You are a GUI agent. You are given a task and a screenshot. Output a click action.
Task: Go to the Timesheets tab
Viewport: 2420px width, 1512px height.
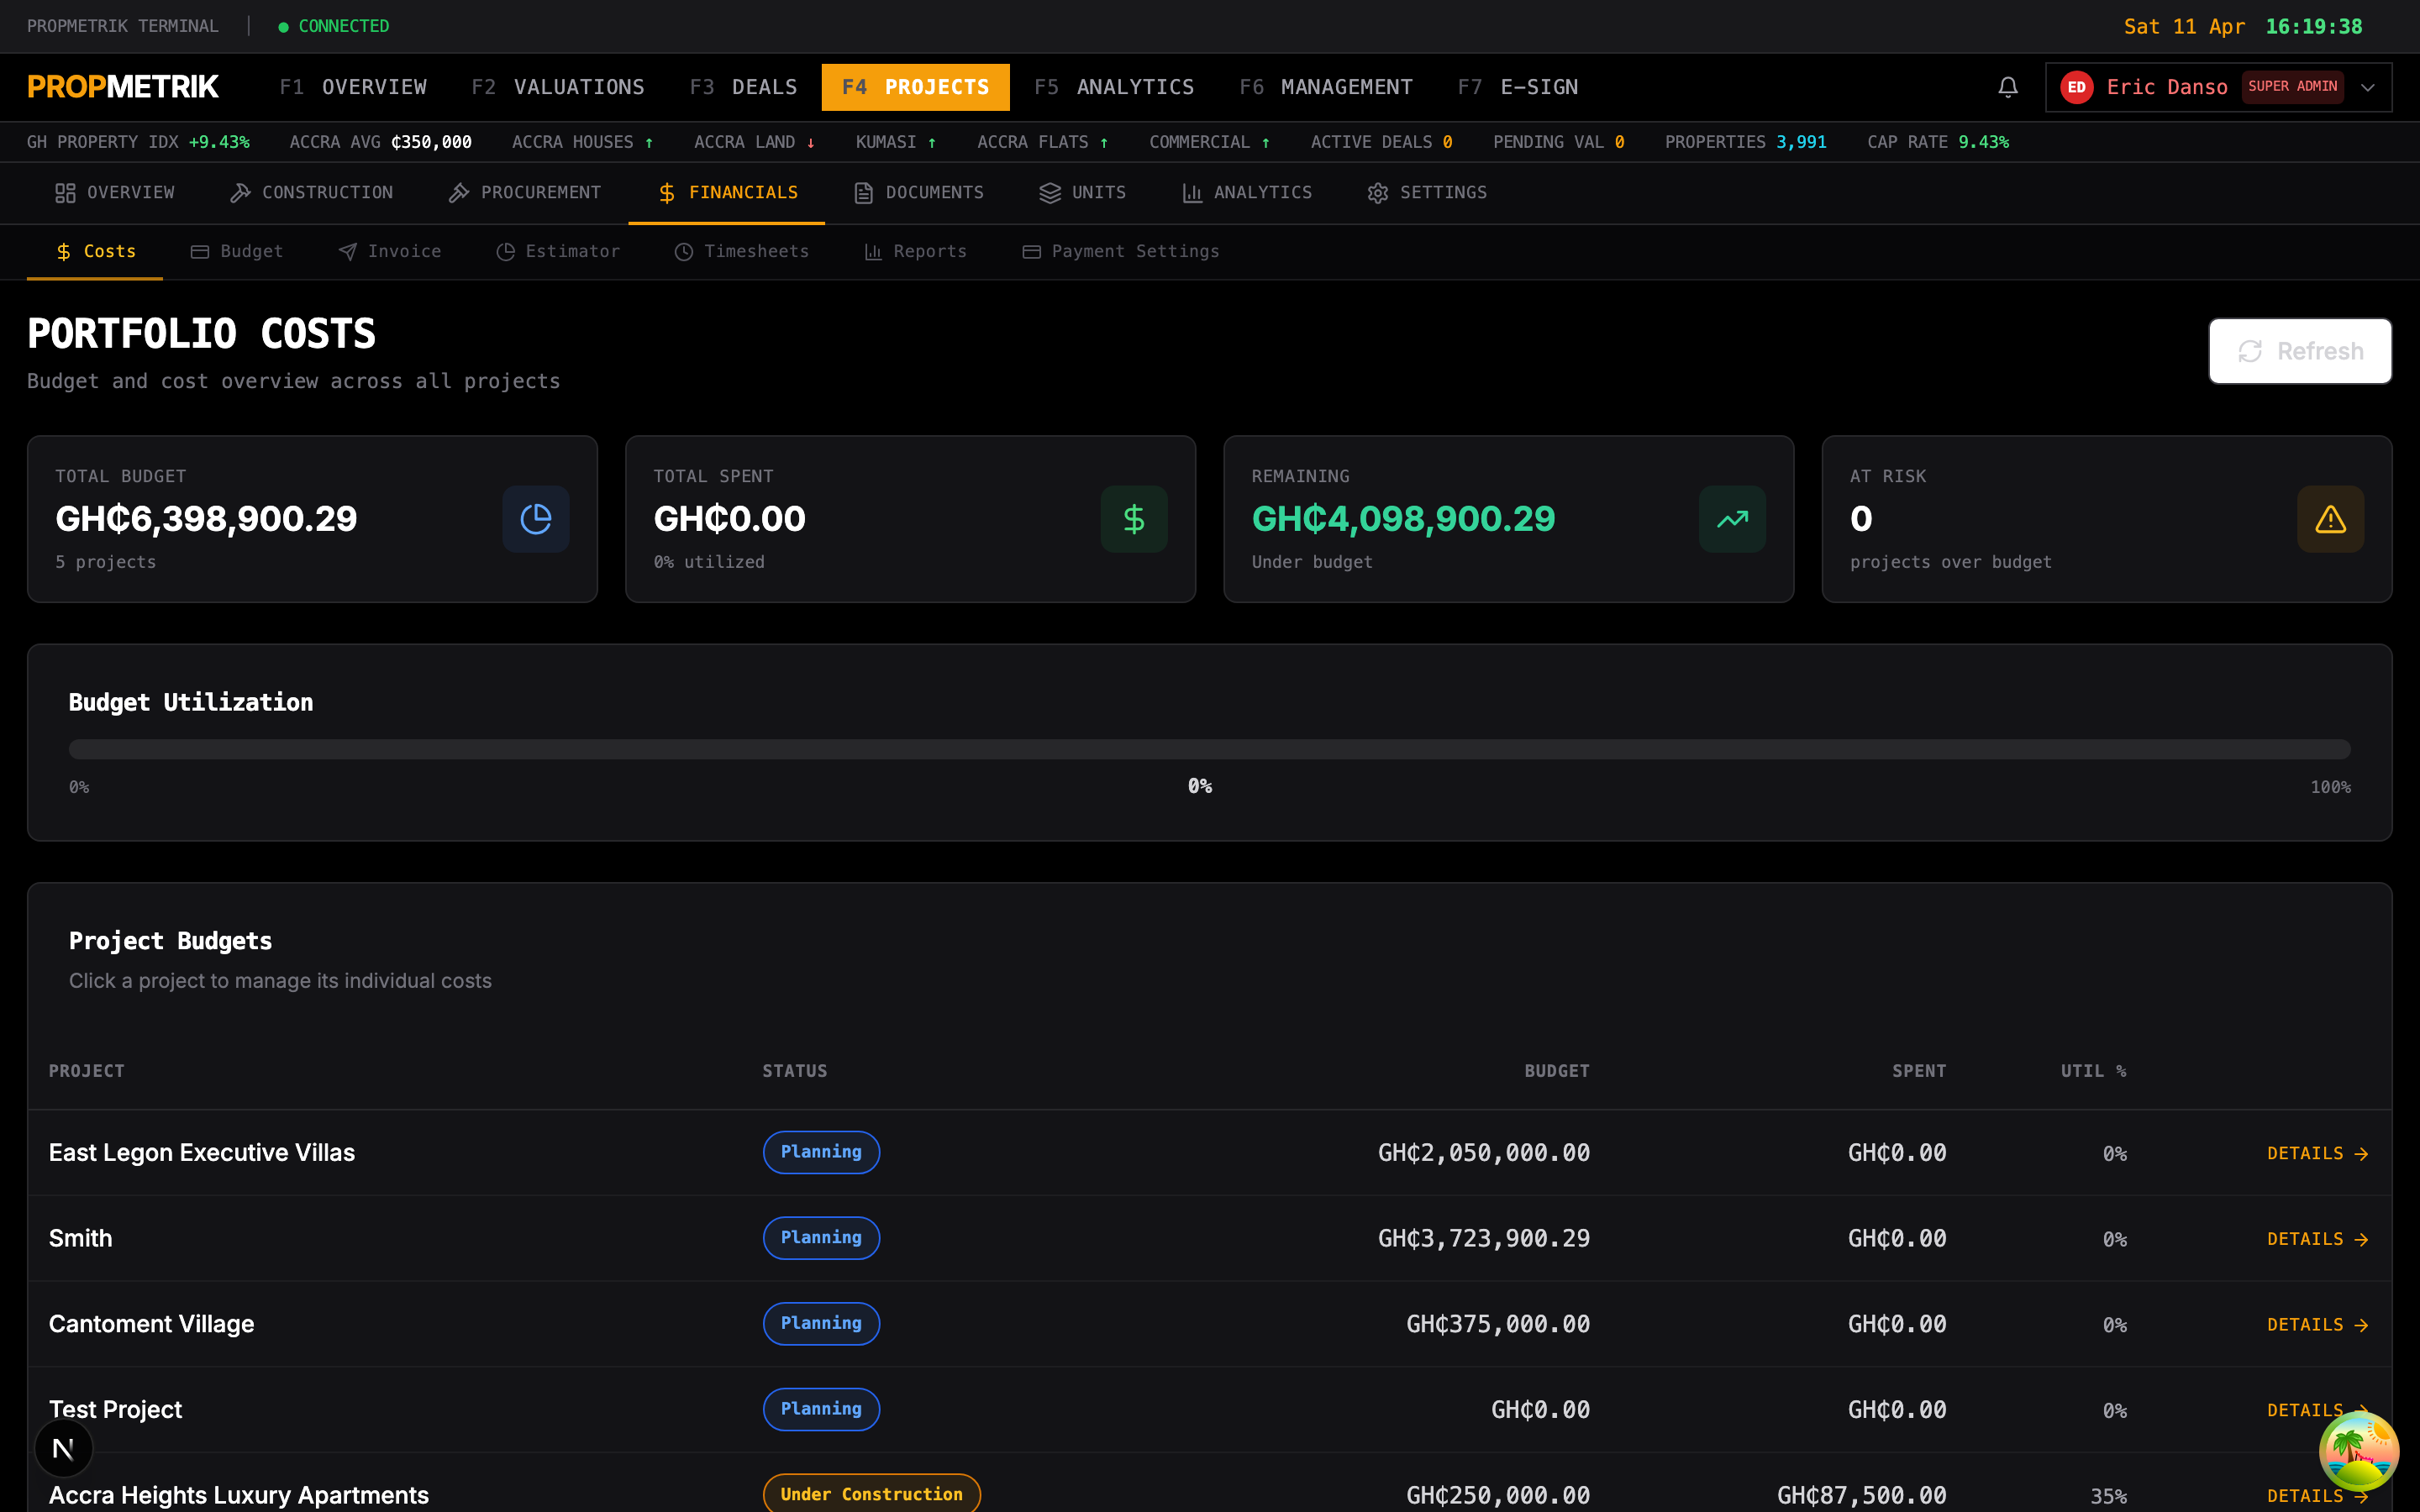point(741,251)
